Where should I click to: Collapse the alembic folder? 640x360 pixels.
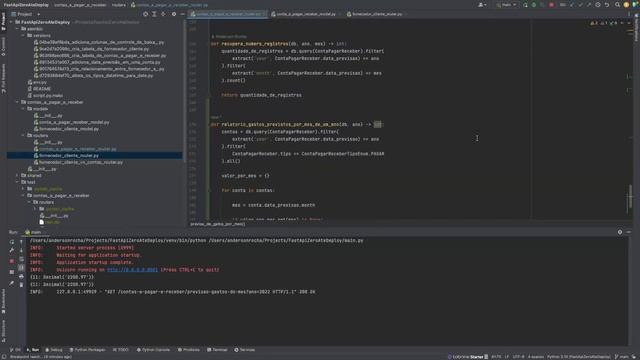click(18, 29)
